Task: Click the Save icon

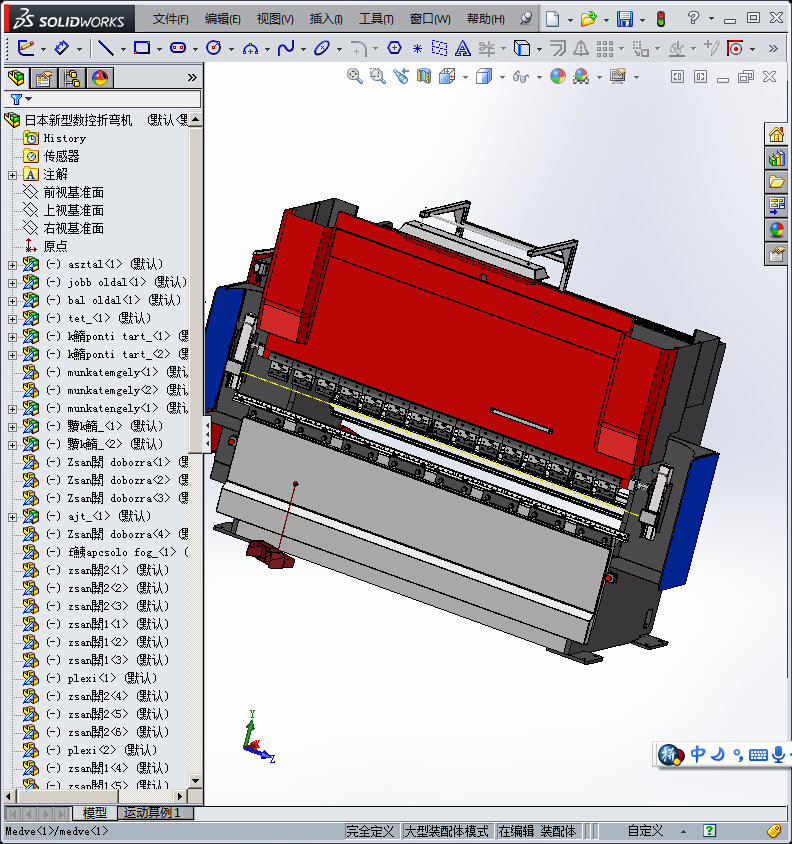Action: (625, 19)
